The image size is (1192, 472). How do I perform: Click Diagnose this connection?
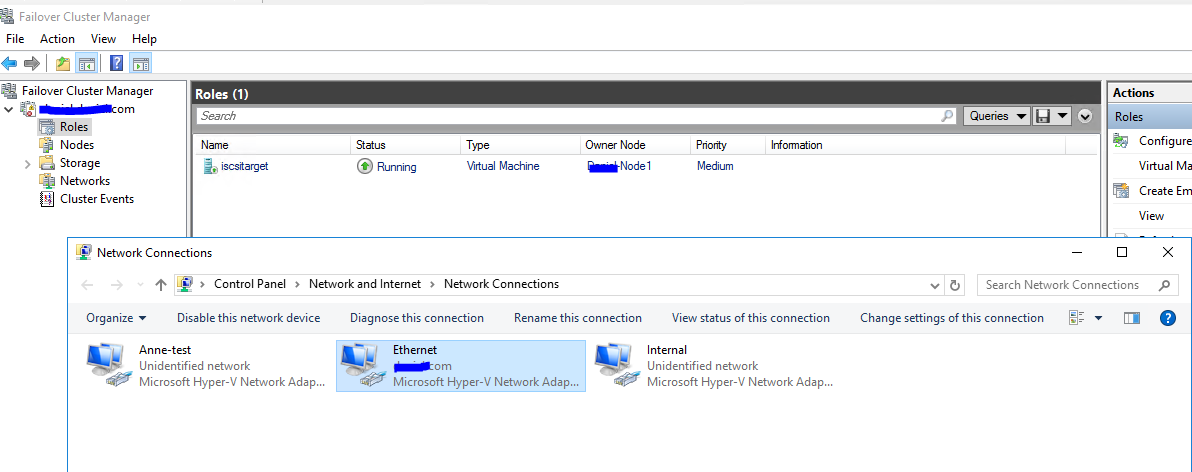point(417,318)
